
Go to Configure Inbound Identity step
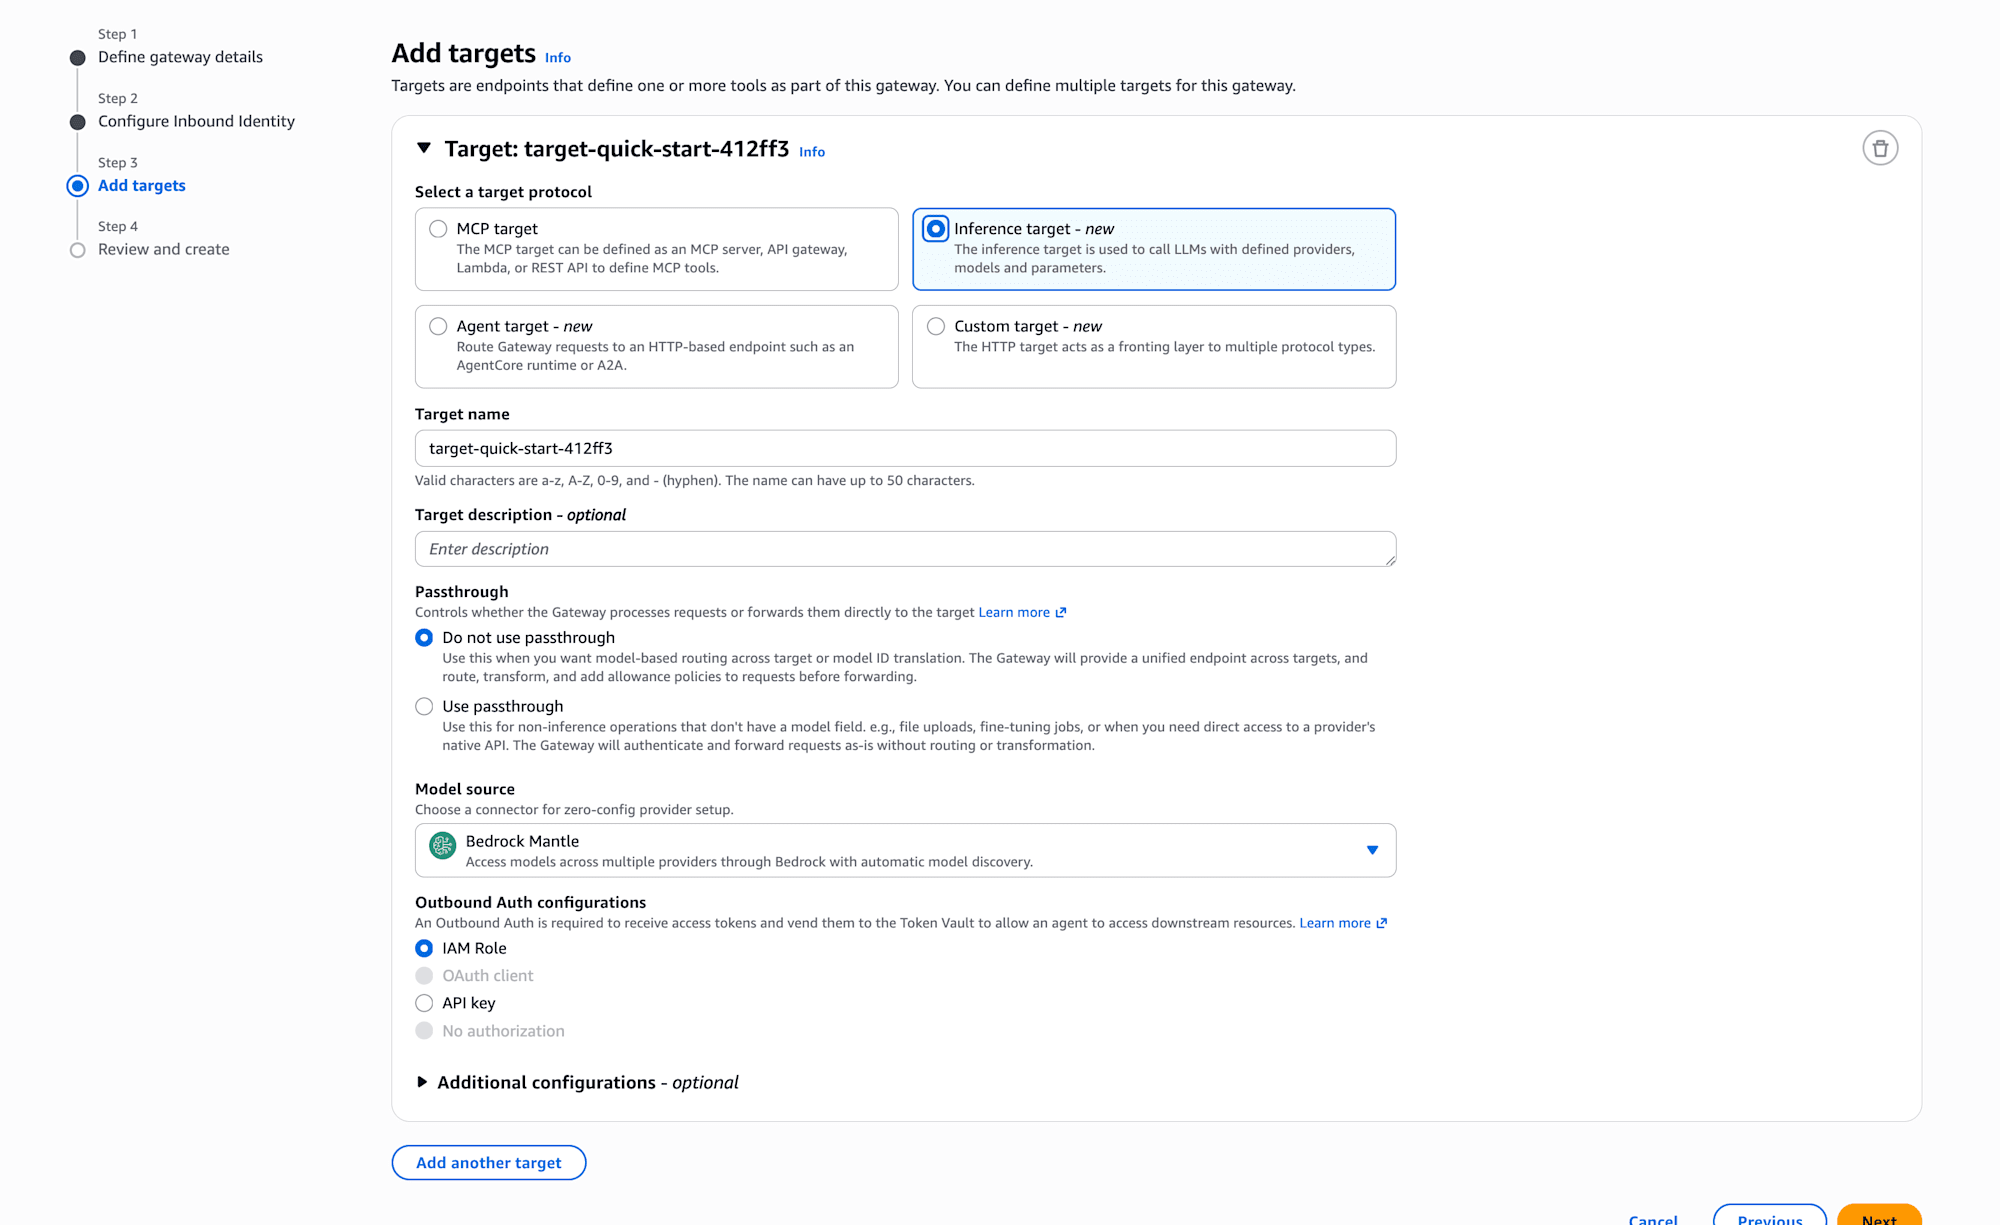click(x=196, y=121)
